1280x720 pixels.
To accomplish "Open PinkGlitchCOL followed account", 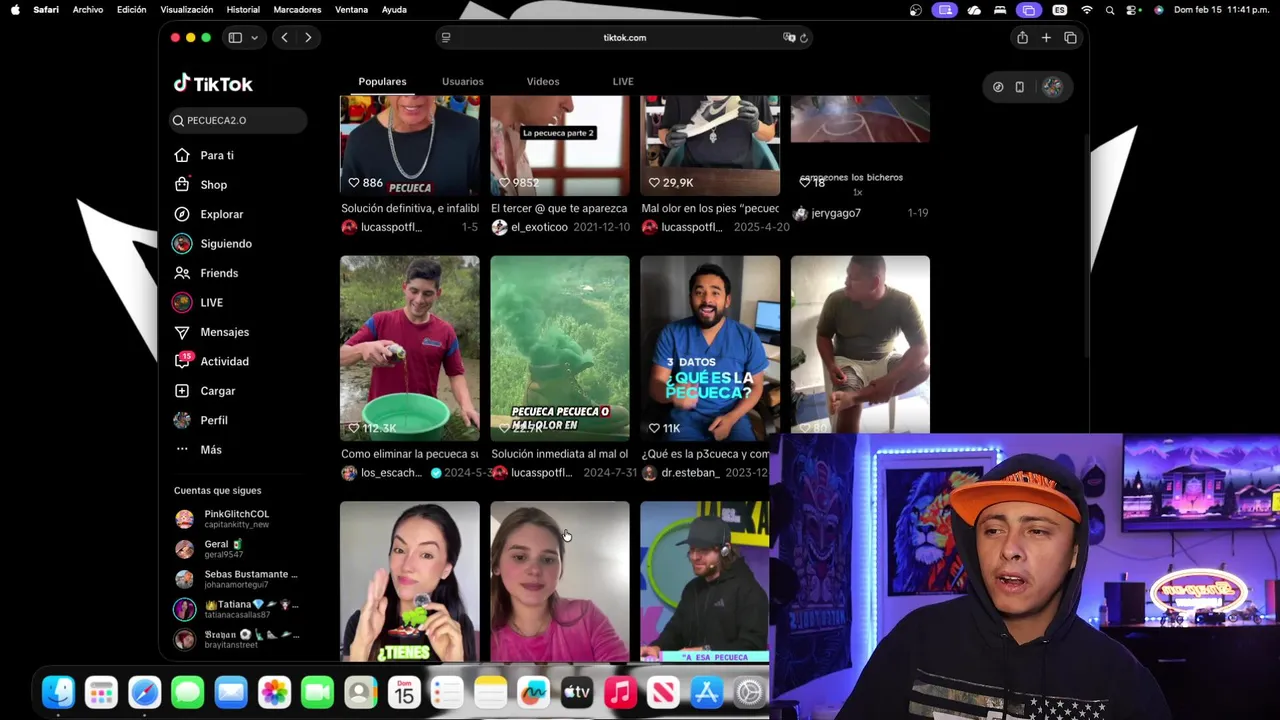I will [x=236, y=519].
